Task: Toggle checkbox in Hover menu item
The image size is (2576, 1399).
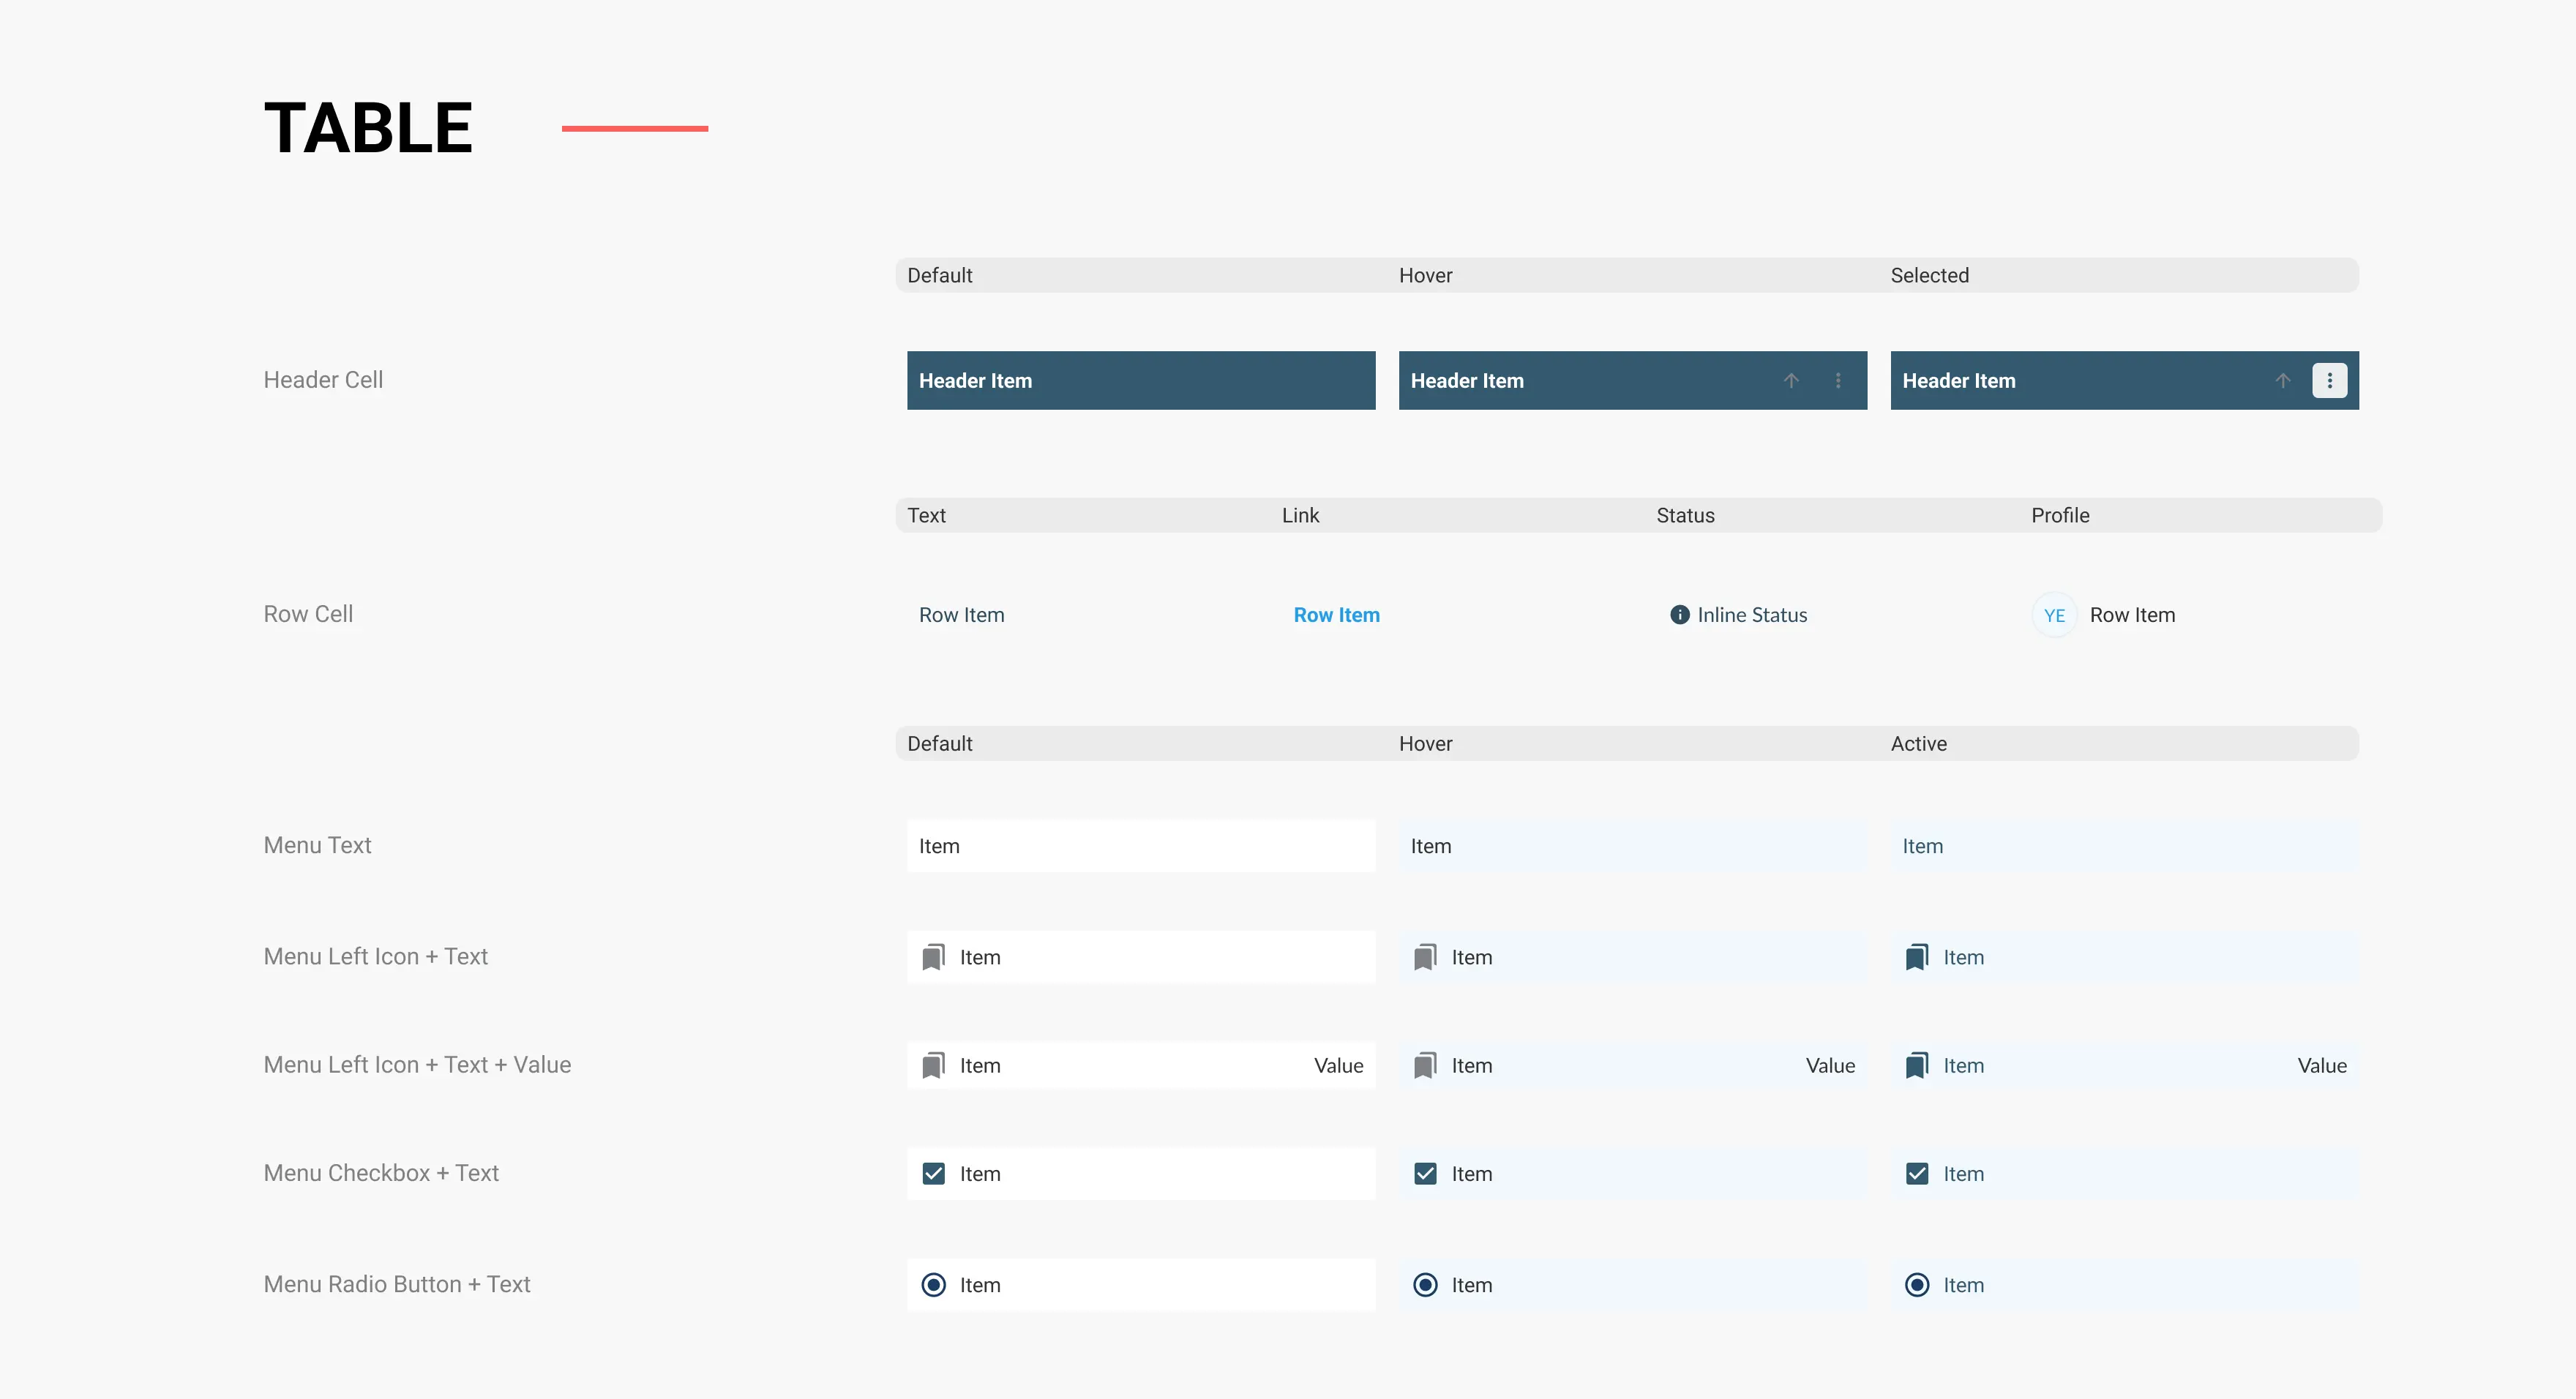Action: click(x=1425, y=1173)
